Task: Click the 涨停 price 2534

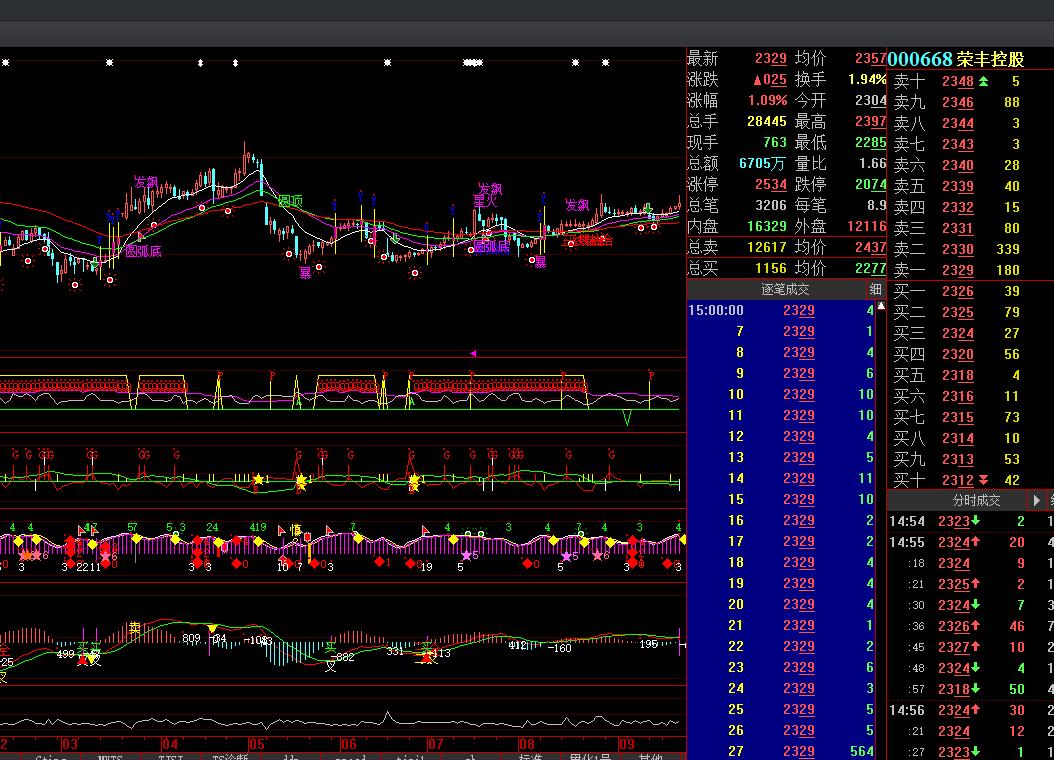Action: (770, 184)
